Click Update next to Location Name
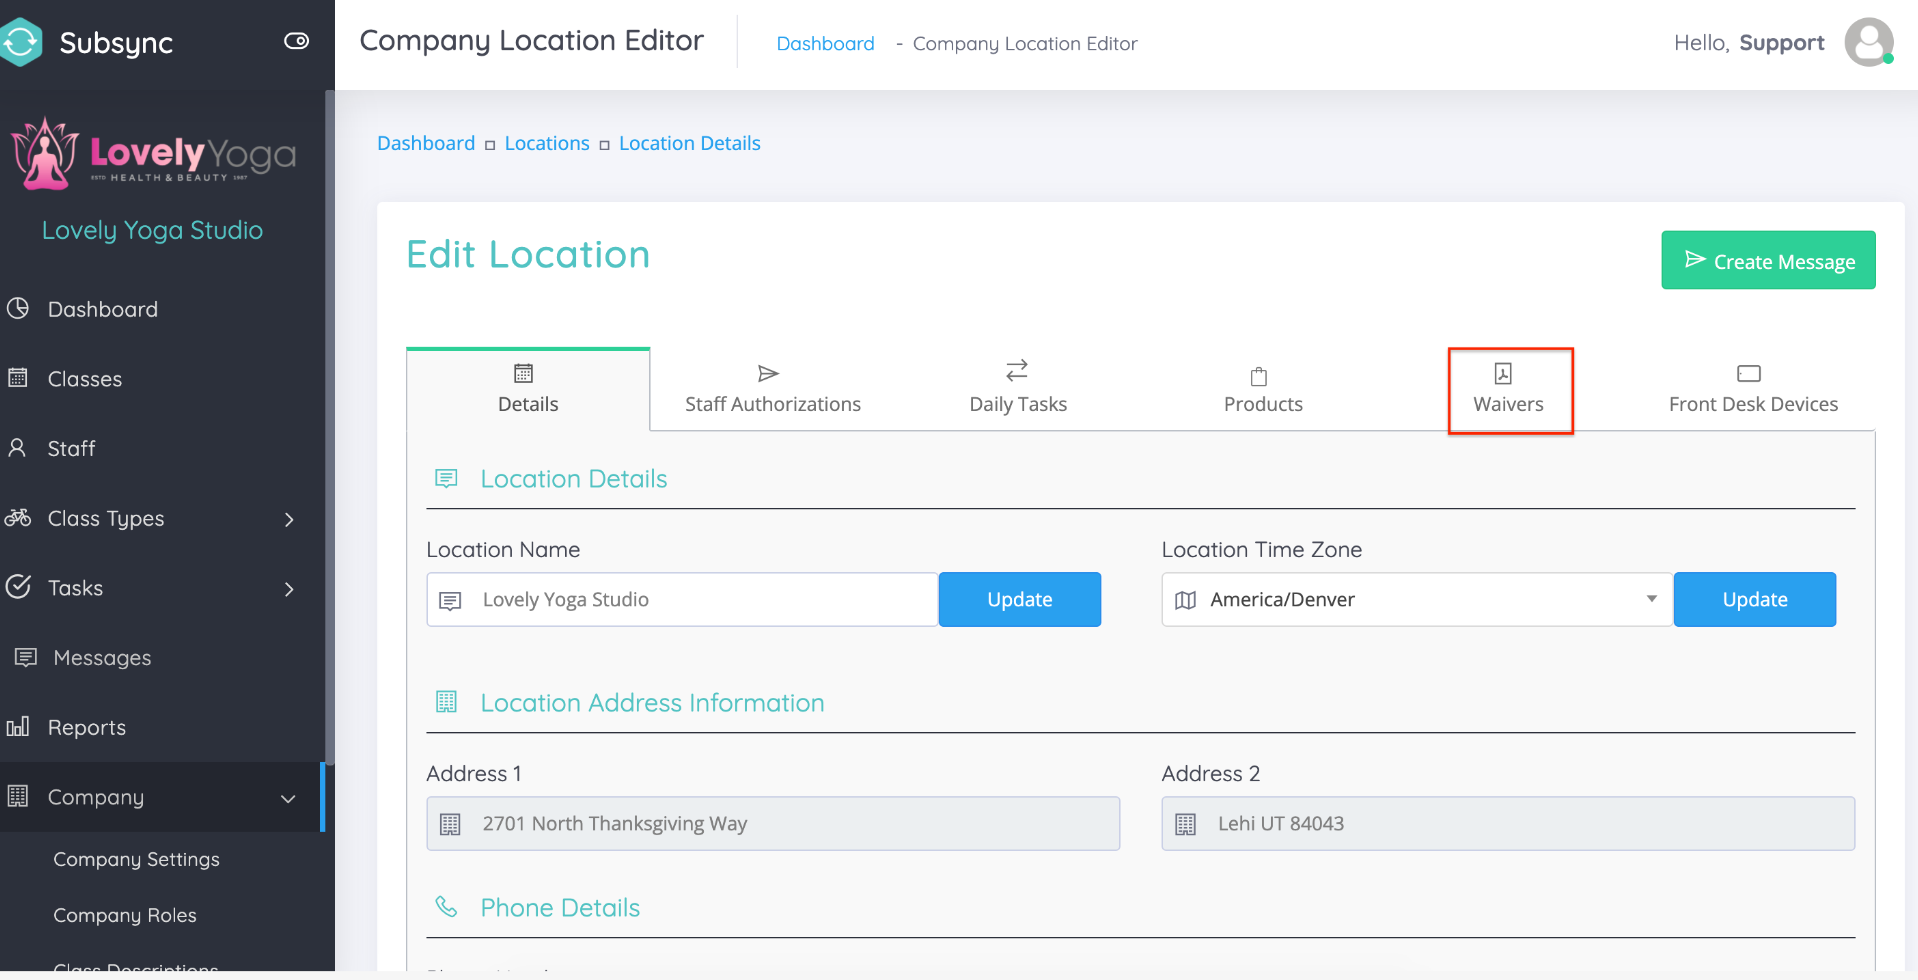Viewport: 1918px width, 980px height. (1019, 600)
